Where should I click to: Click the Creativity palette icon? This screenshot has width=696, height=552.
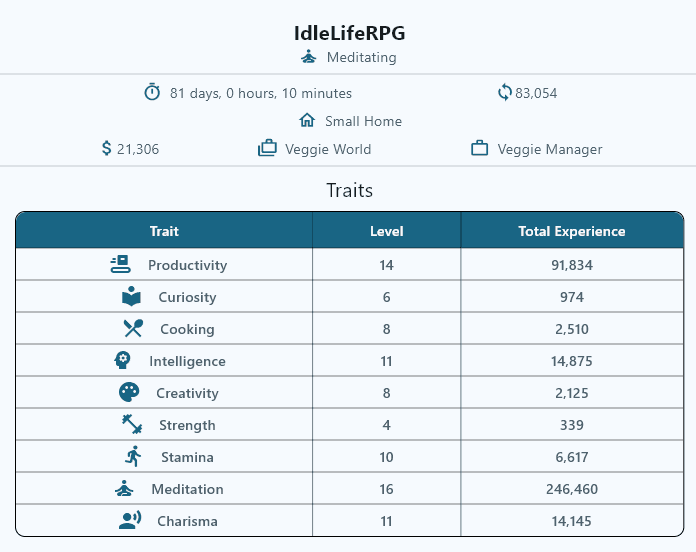(x=129, y=392)
